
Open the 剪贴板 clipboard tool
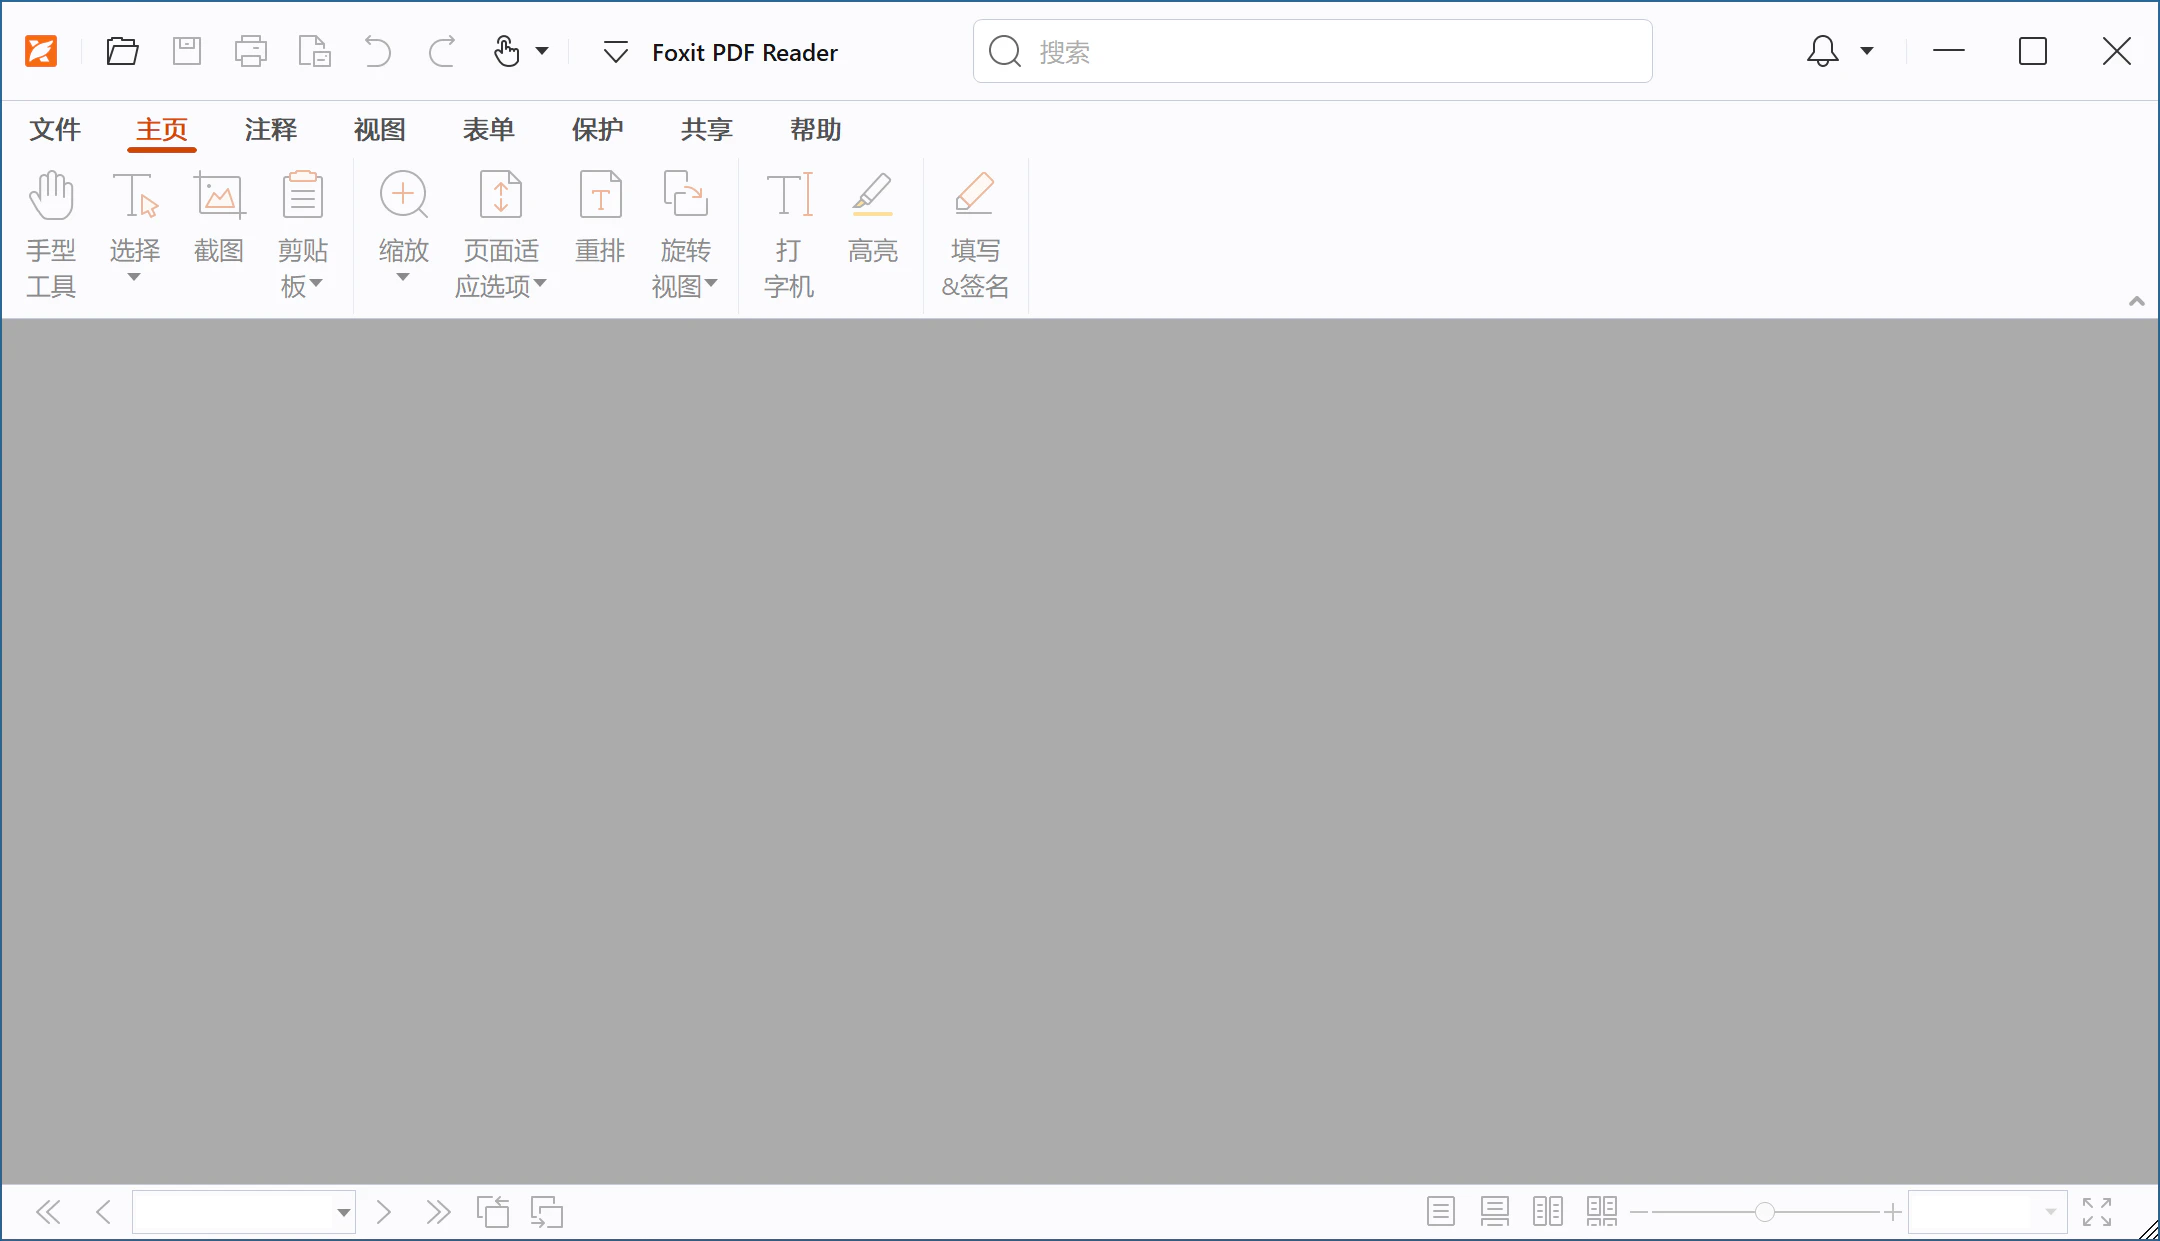[303, 235]
